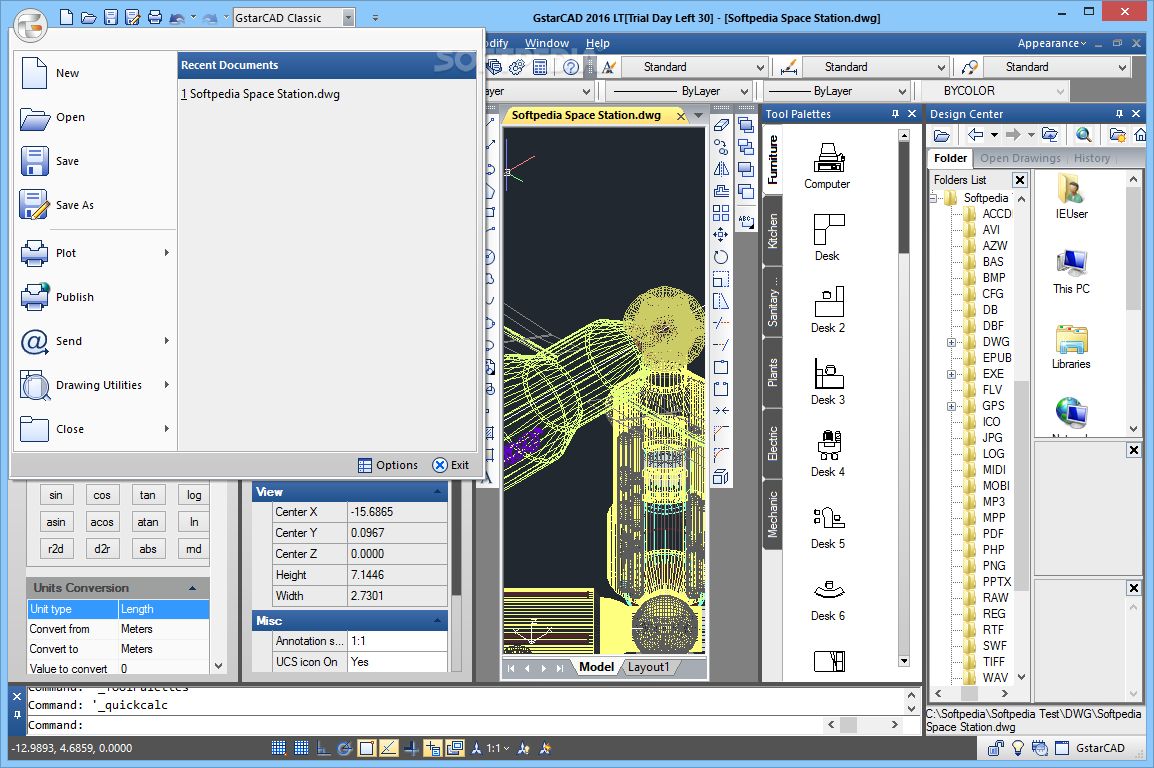The width and height of the screenshot is (1154, 768).
Task: Open Search icon in Design Center
Action: (1083, 135)
